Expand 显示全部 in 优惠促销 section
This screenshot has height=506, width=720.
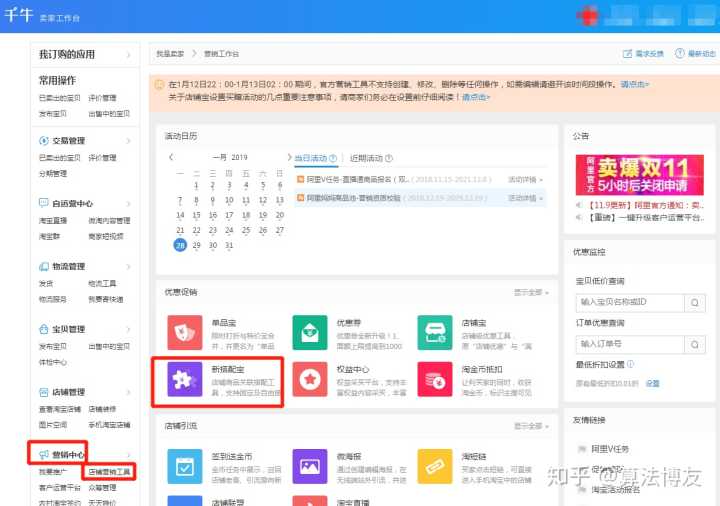(x=530, y=292)
